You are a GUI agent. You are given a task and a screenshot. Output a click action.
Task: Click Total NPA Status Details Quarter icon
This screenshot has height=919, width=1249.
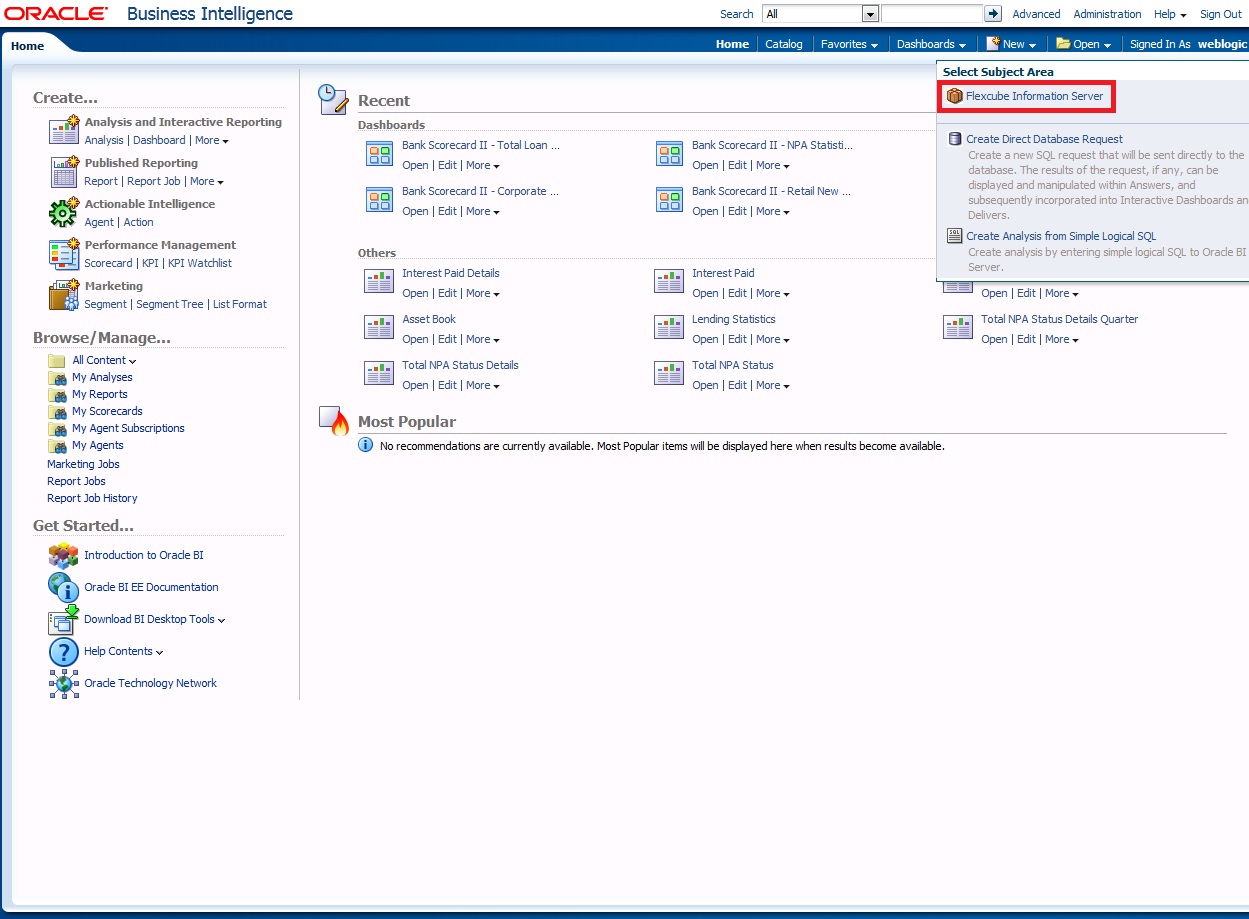tap(958, 327)
